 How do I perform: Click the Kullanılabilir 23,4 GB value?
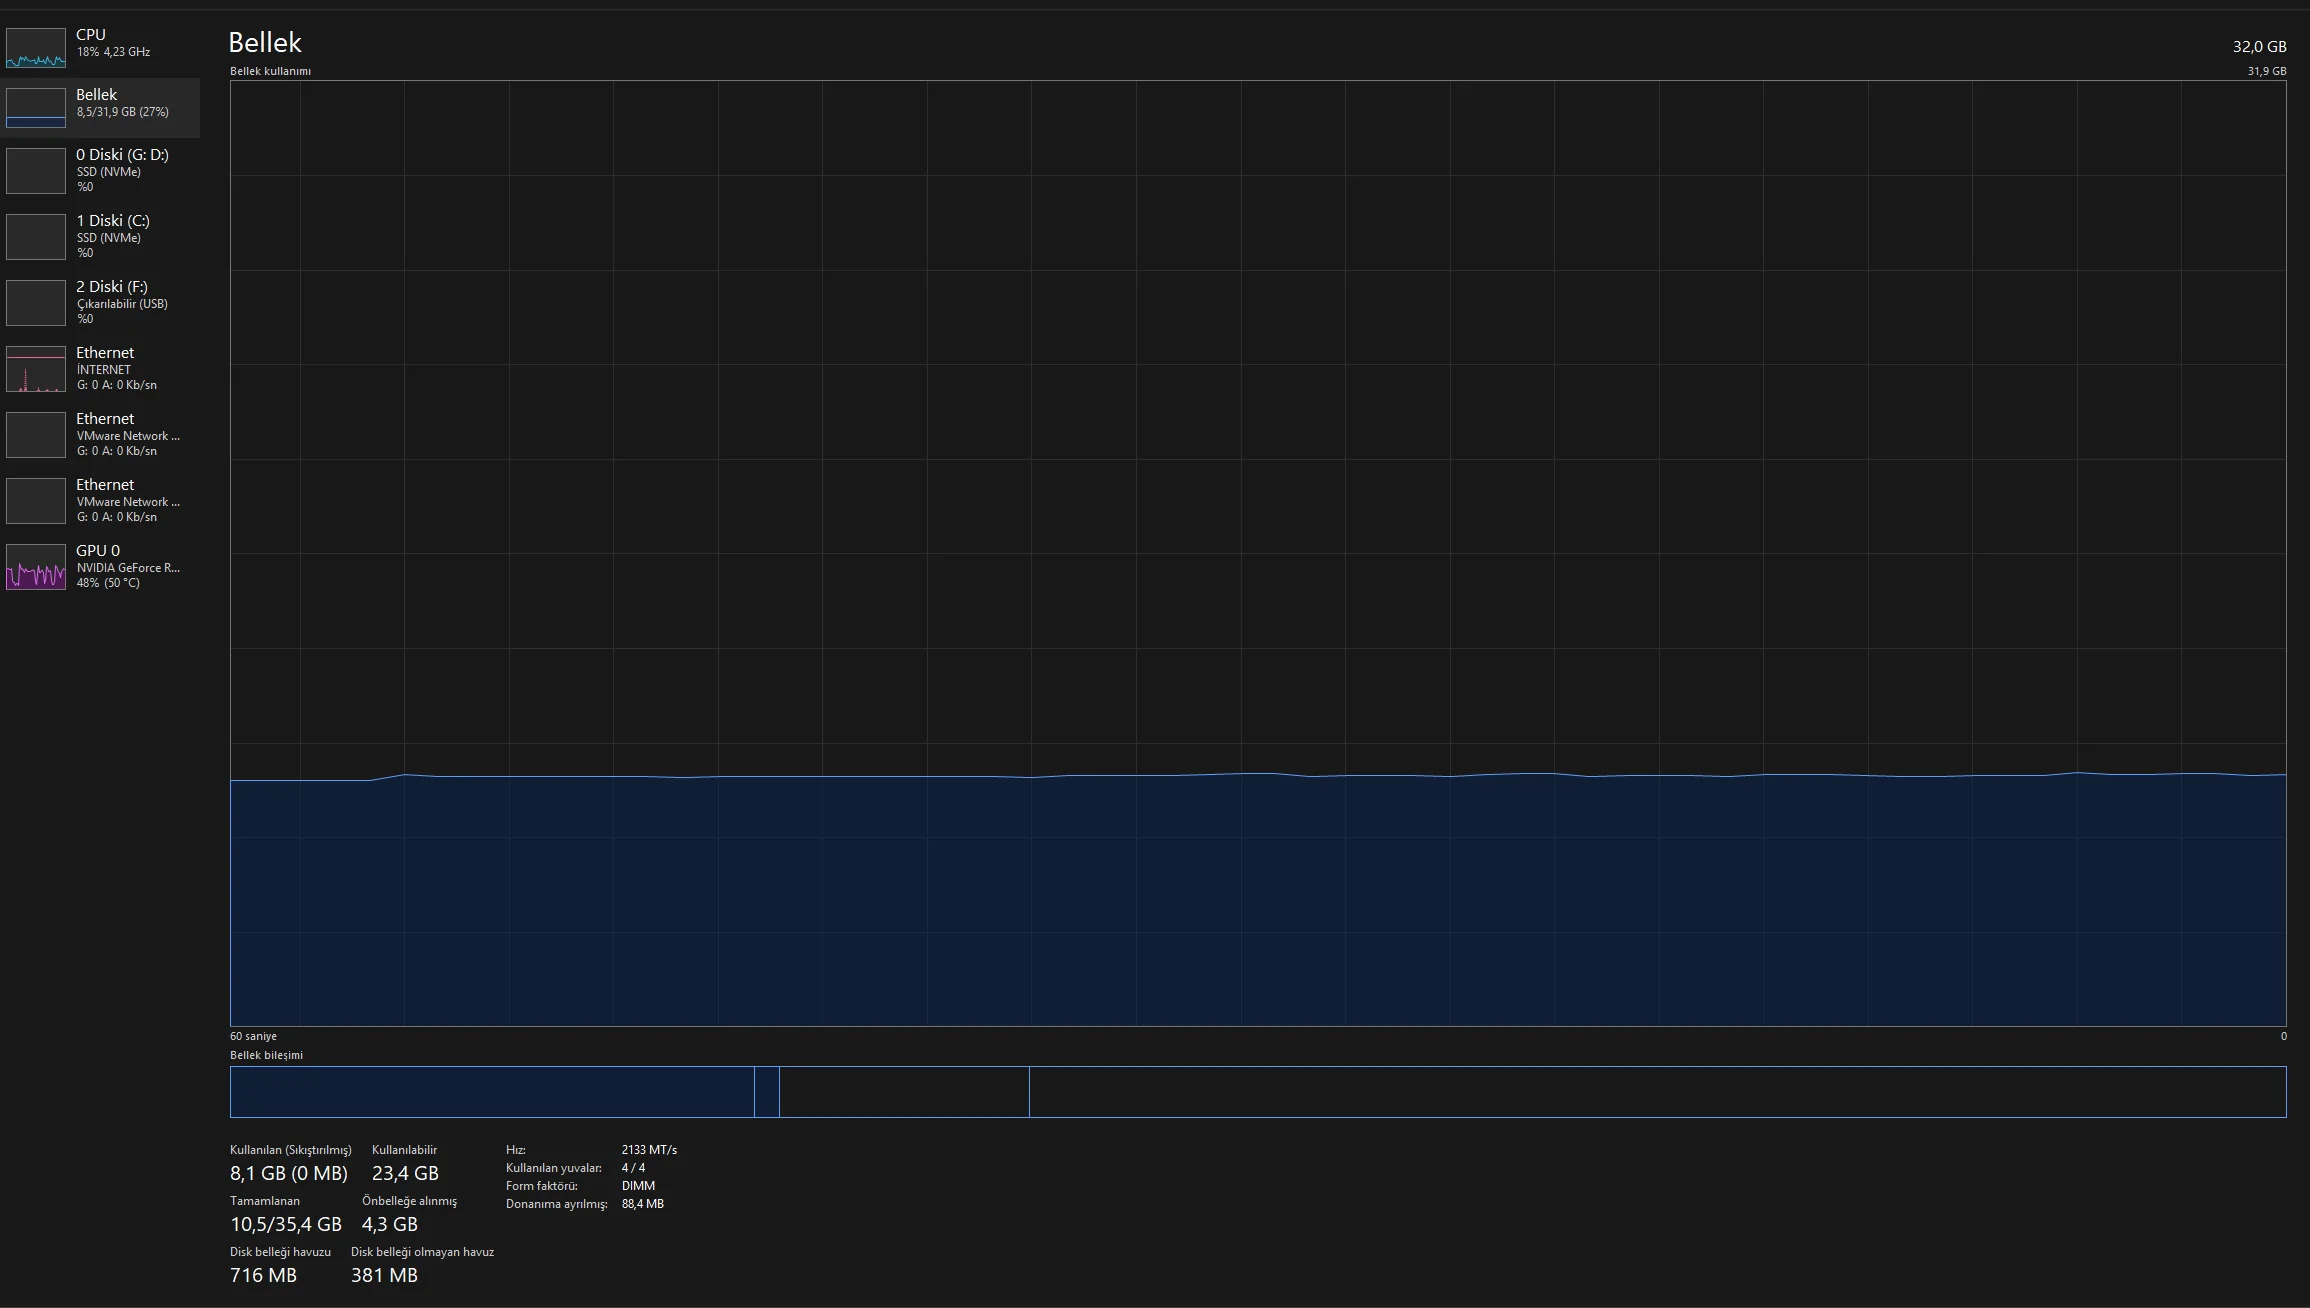[x=405, y=1173]
